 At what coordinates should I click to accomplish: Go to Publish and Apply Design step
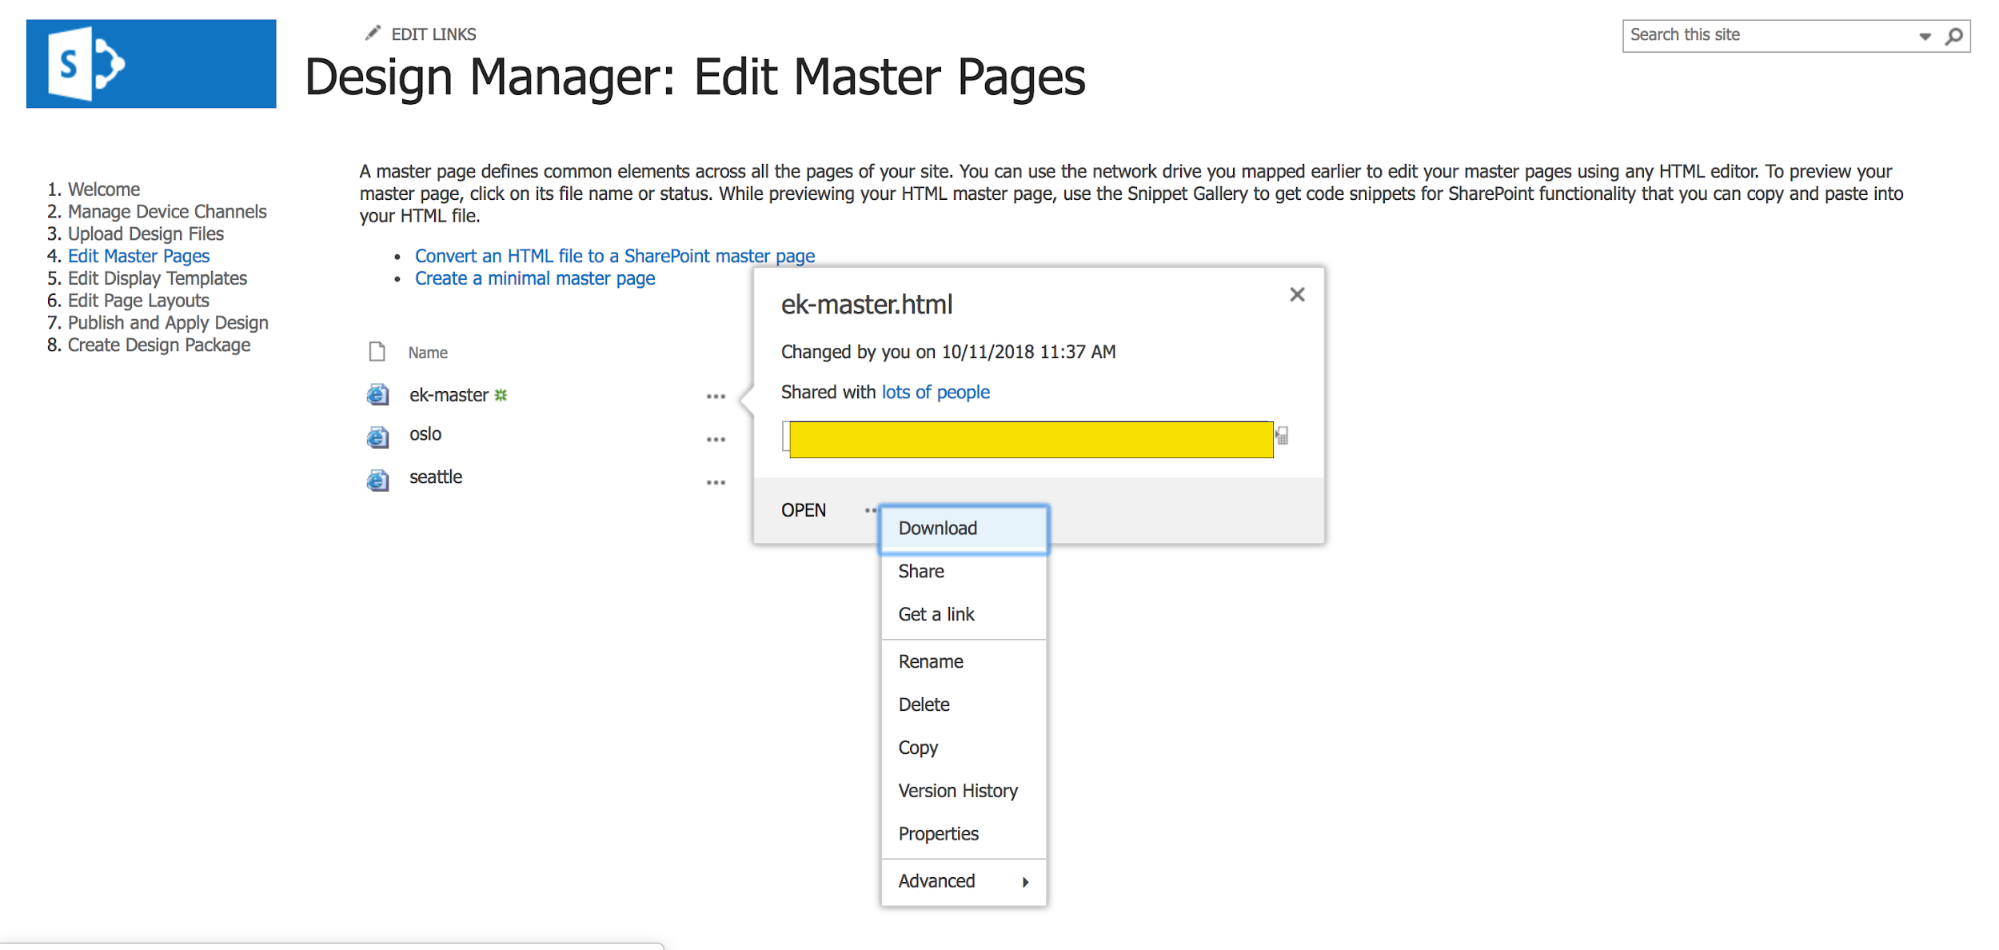point(168,322)
